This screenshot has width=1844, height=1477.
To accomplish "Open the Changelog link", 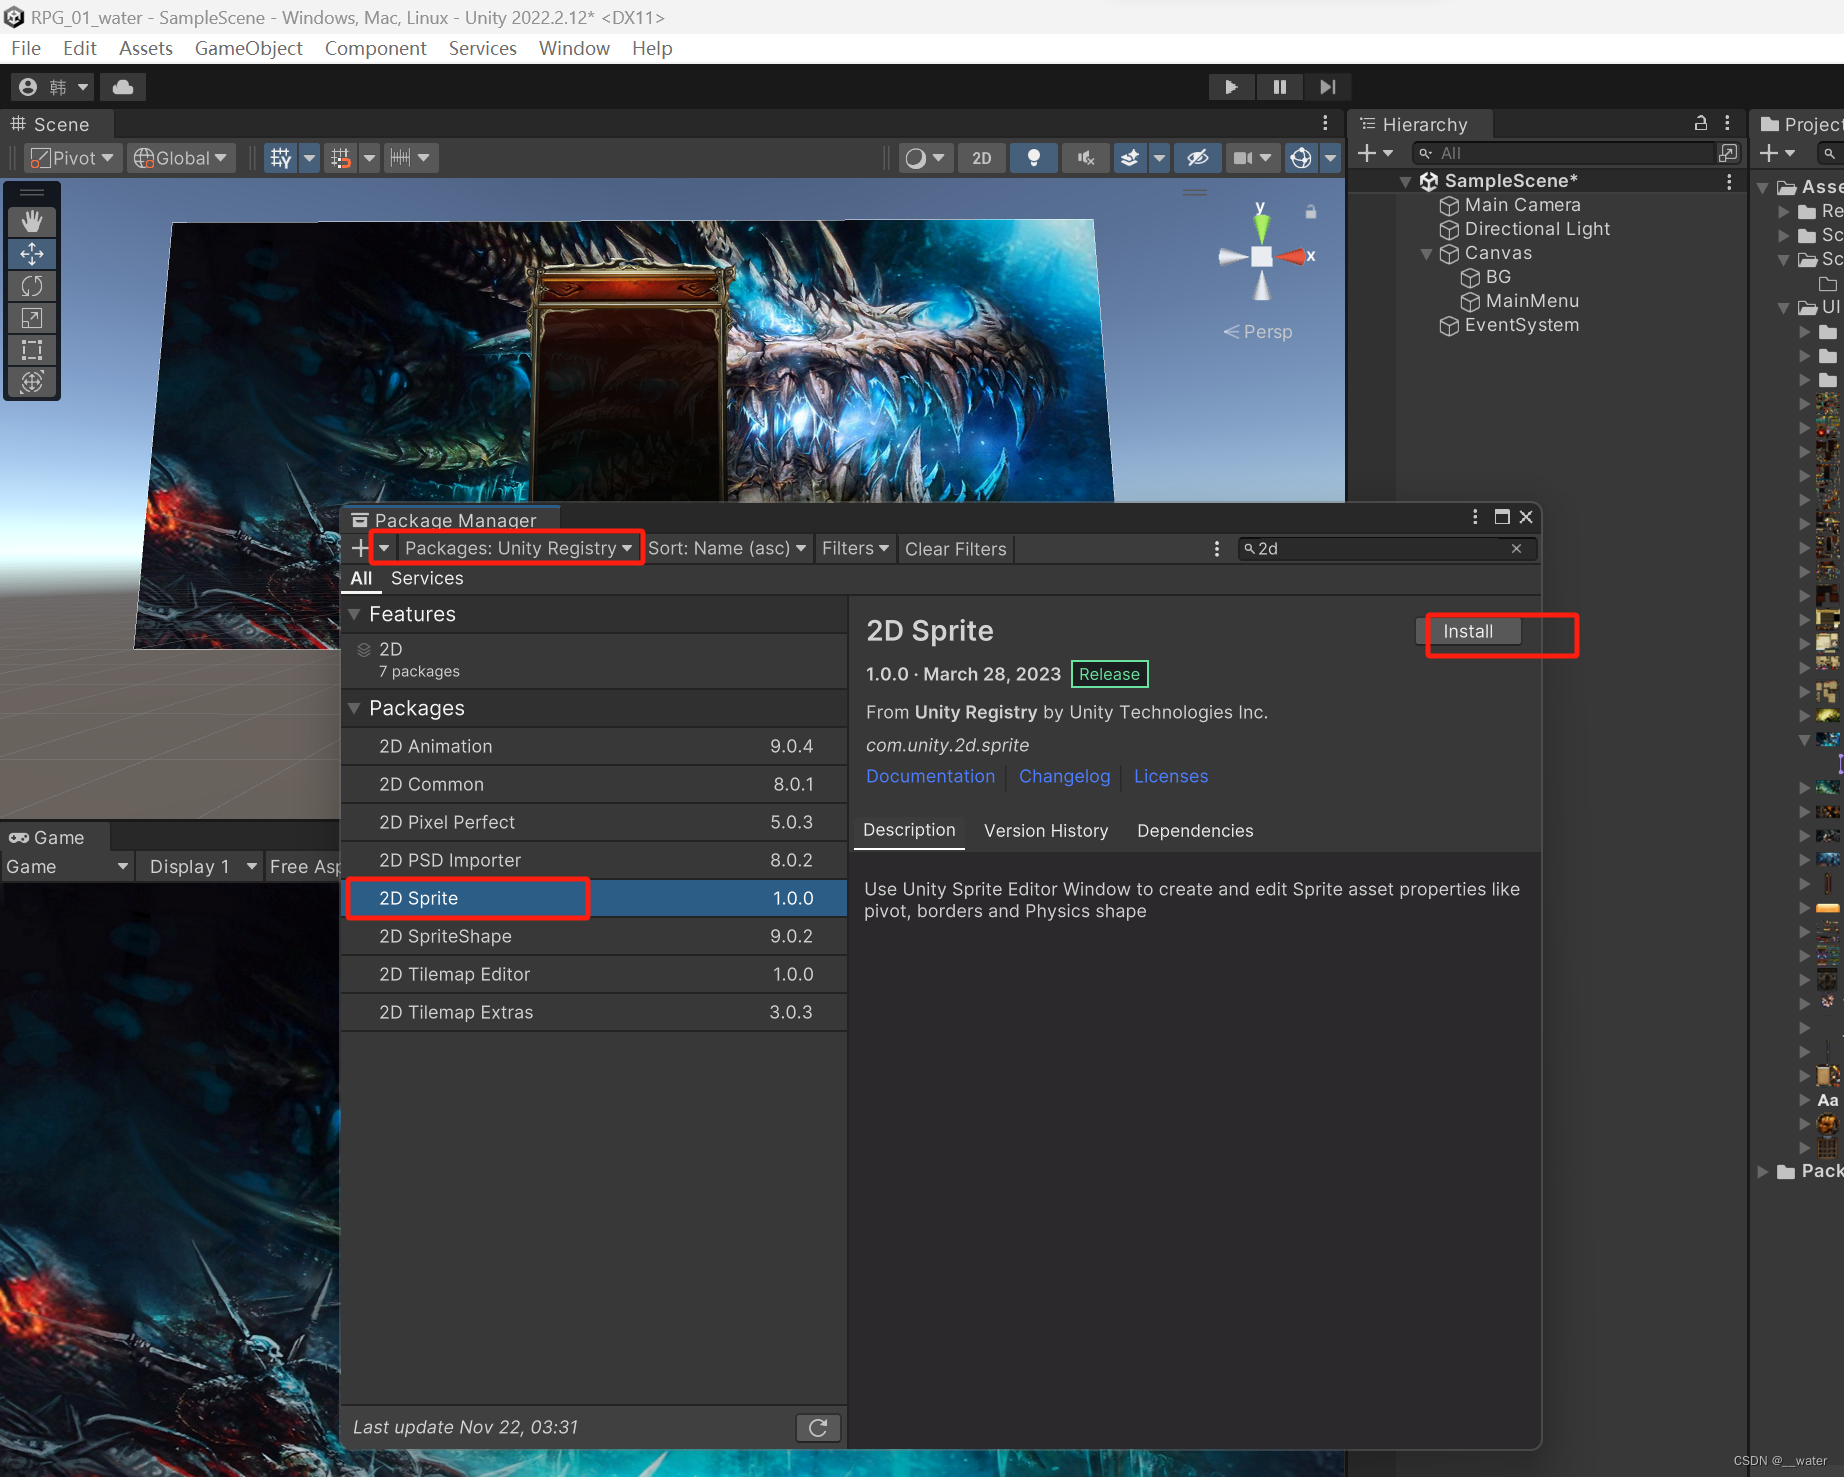I will coord(1064,777).
